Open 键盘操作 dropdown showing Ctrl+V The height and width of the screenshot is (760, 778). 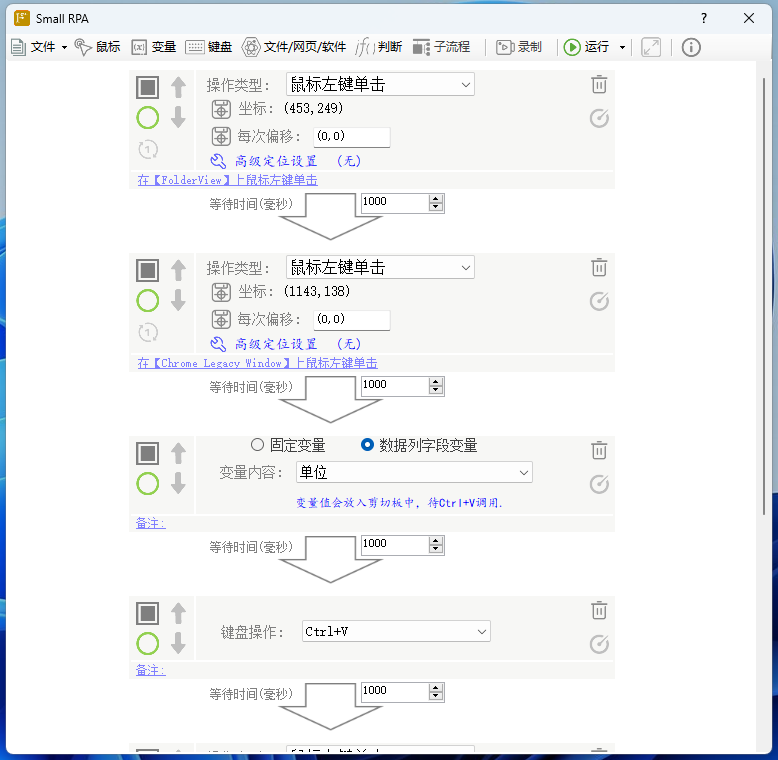(396, 632)
